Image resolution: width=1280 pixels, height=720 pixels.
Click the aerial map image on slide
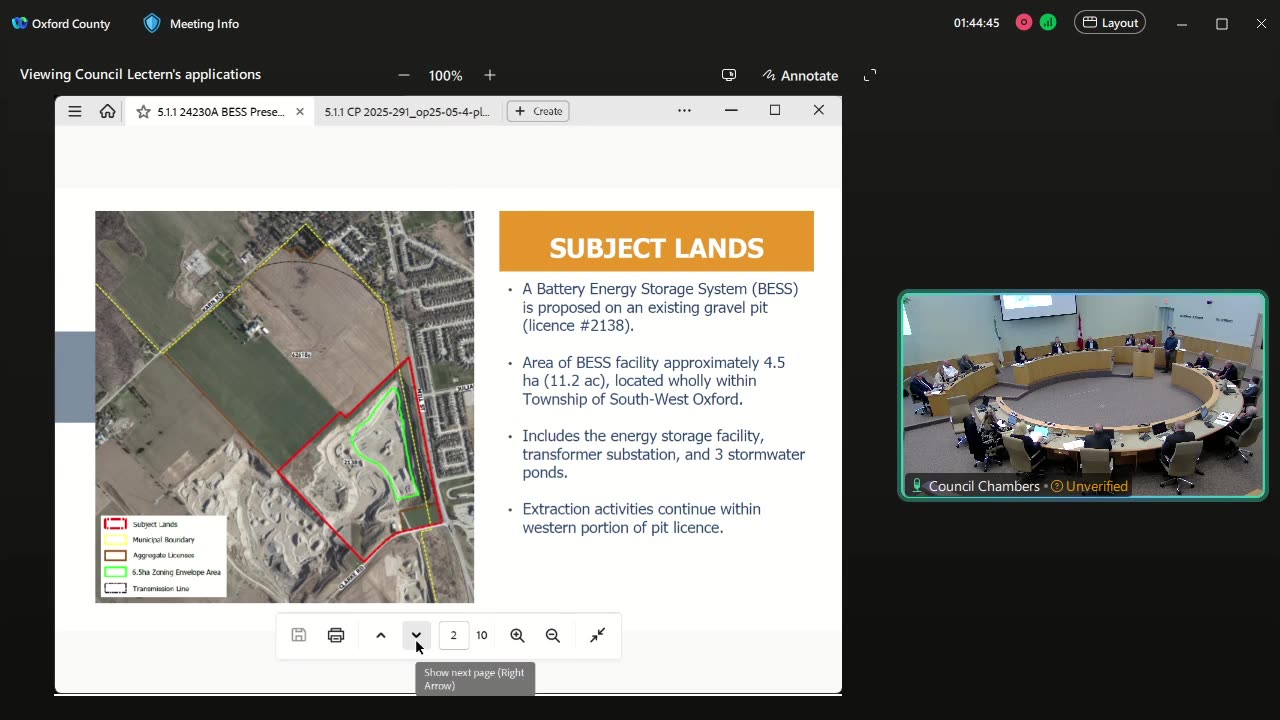(285, 406)
